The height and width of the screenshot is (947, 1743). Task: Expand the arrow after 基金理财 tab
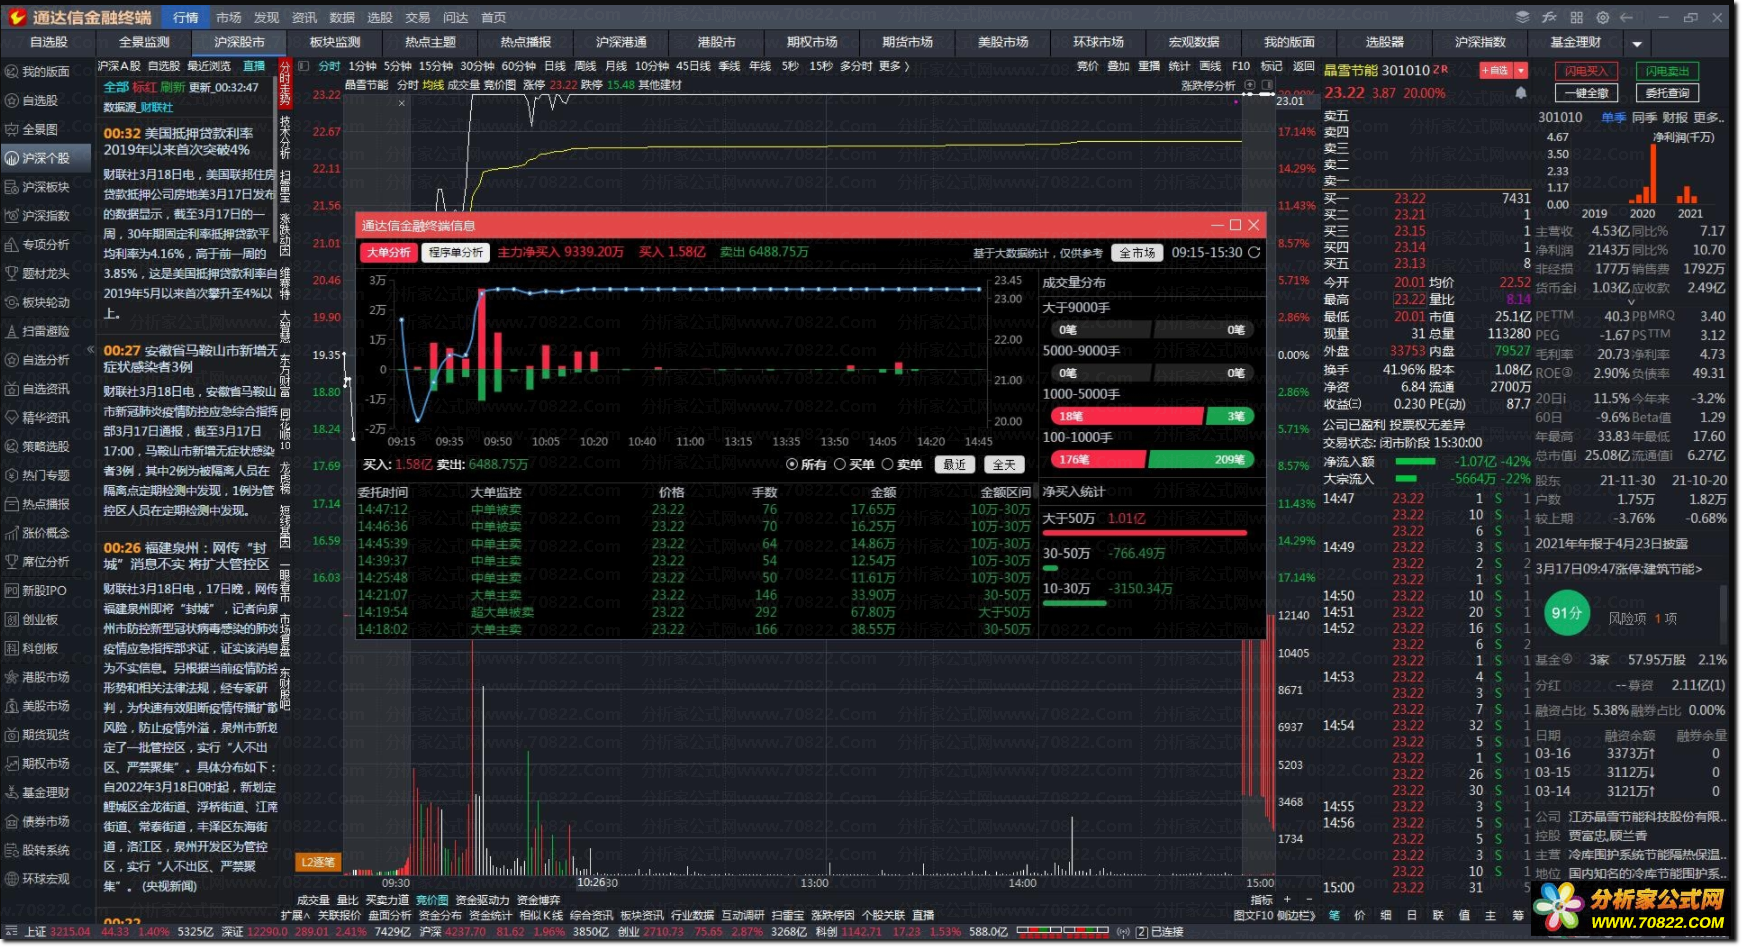click(x=1636, y=43)
